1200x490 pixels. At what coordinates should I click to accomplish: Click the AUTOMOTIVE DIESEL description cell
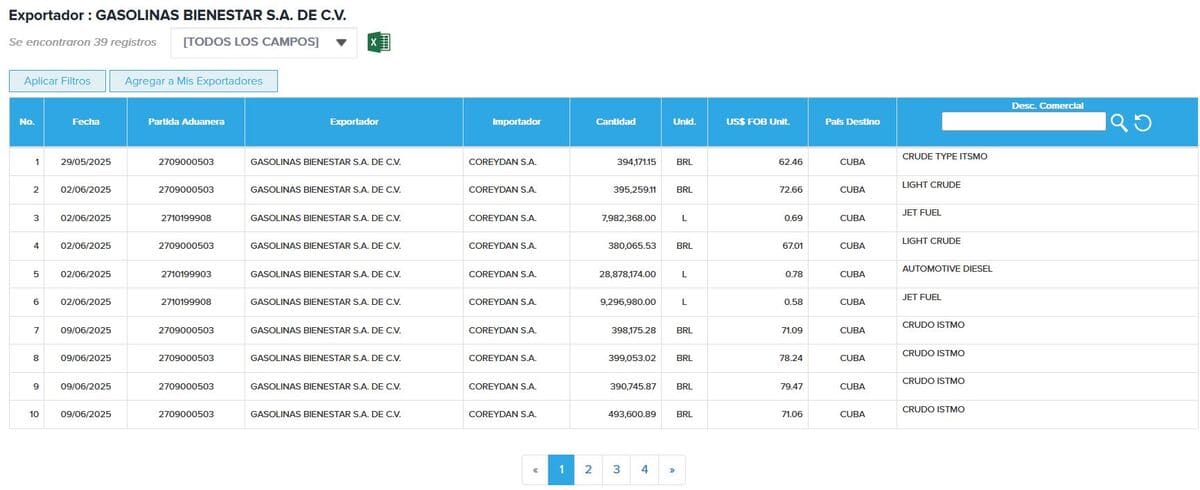pyautogui.click(x=1047, y=273)
